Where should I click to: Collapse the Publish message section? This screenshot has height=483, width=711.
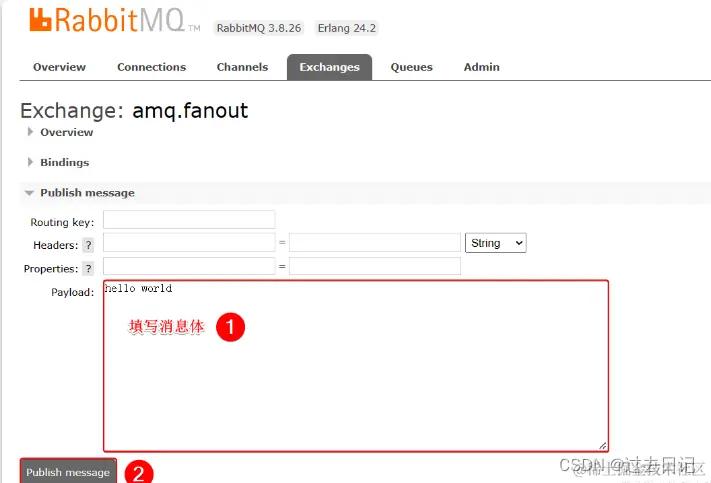[x=80, y=193]
